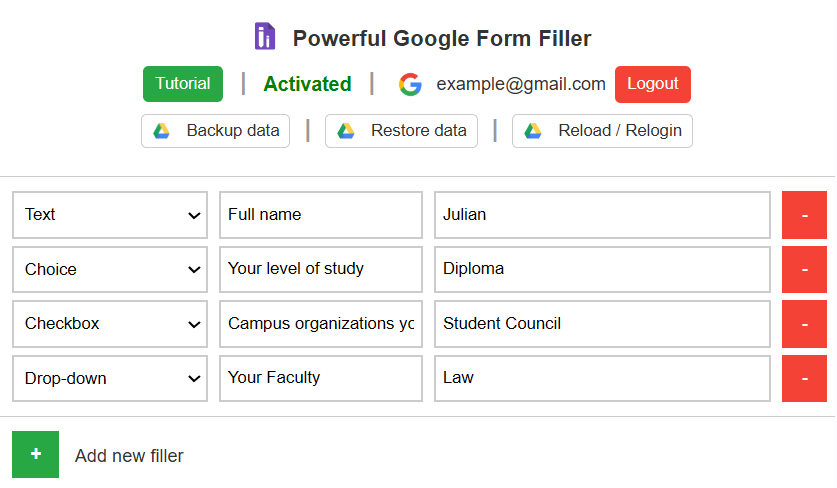The image size is (837, 488).
Task: Expand the Choice type dropdown
Action: tap(110, 269)
